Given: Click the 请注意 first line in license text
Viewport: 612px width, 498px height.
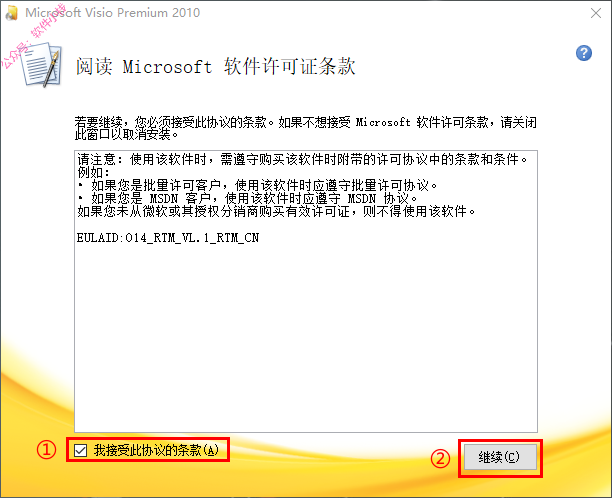Looking at the screenshot, I should point(302,160).
